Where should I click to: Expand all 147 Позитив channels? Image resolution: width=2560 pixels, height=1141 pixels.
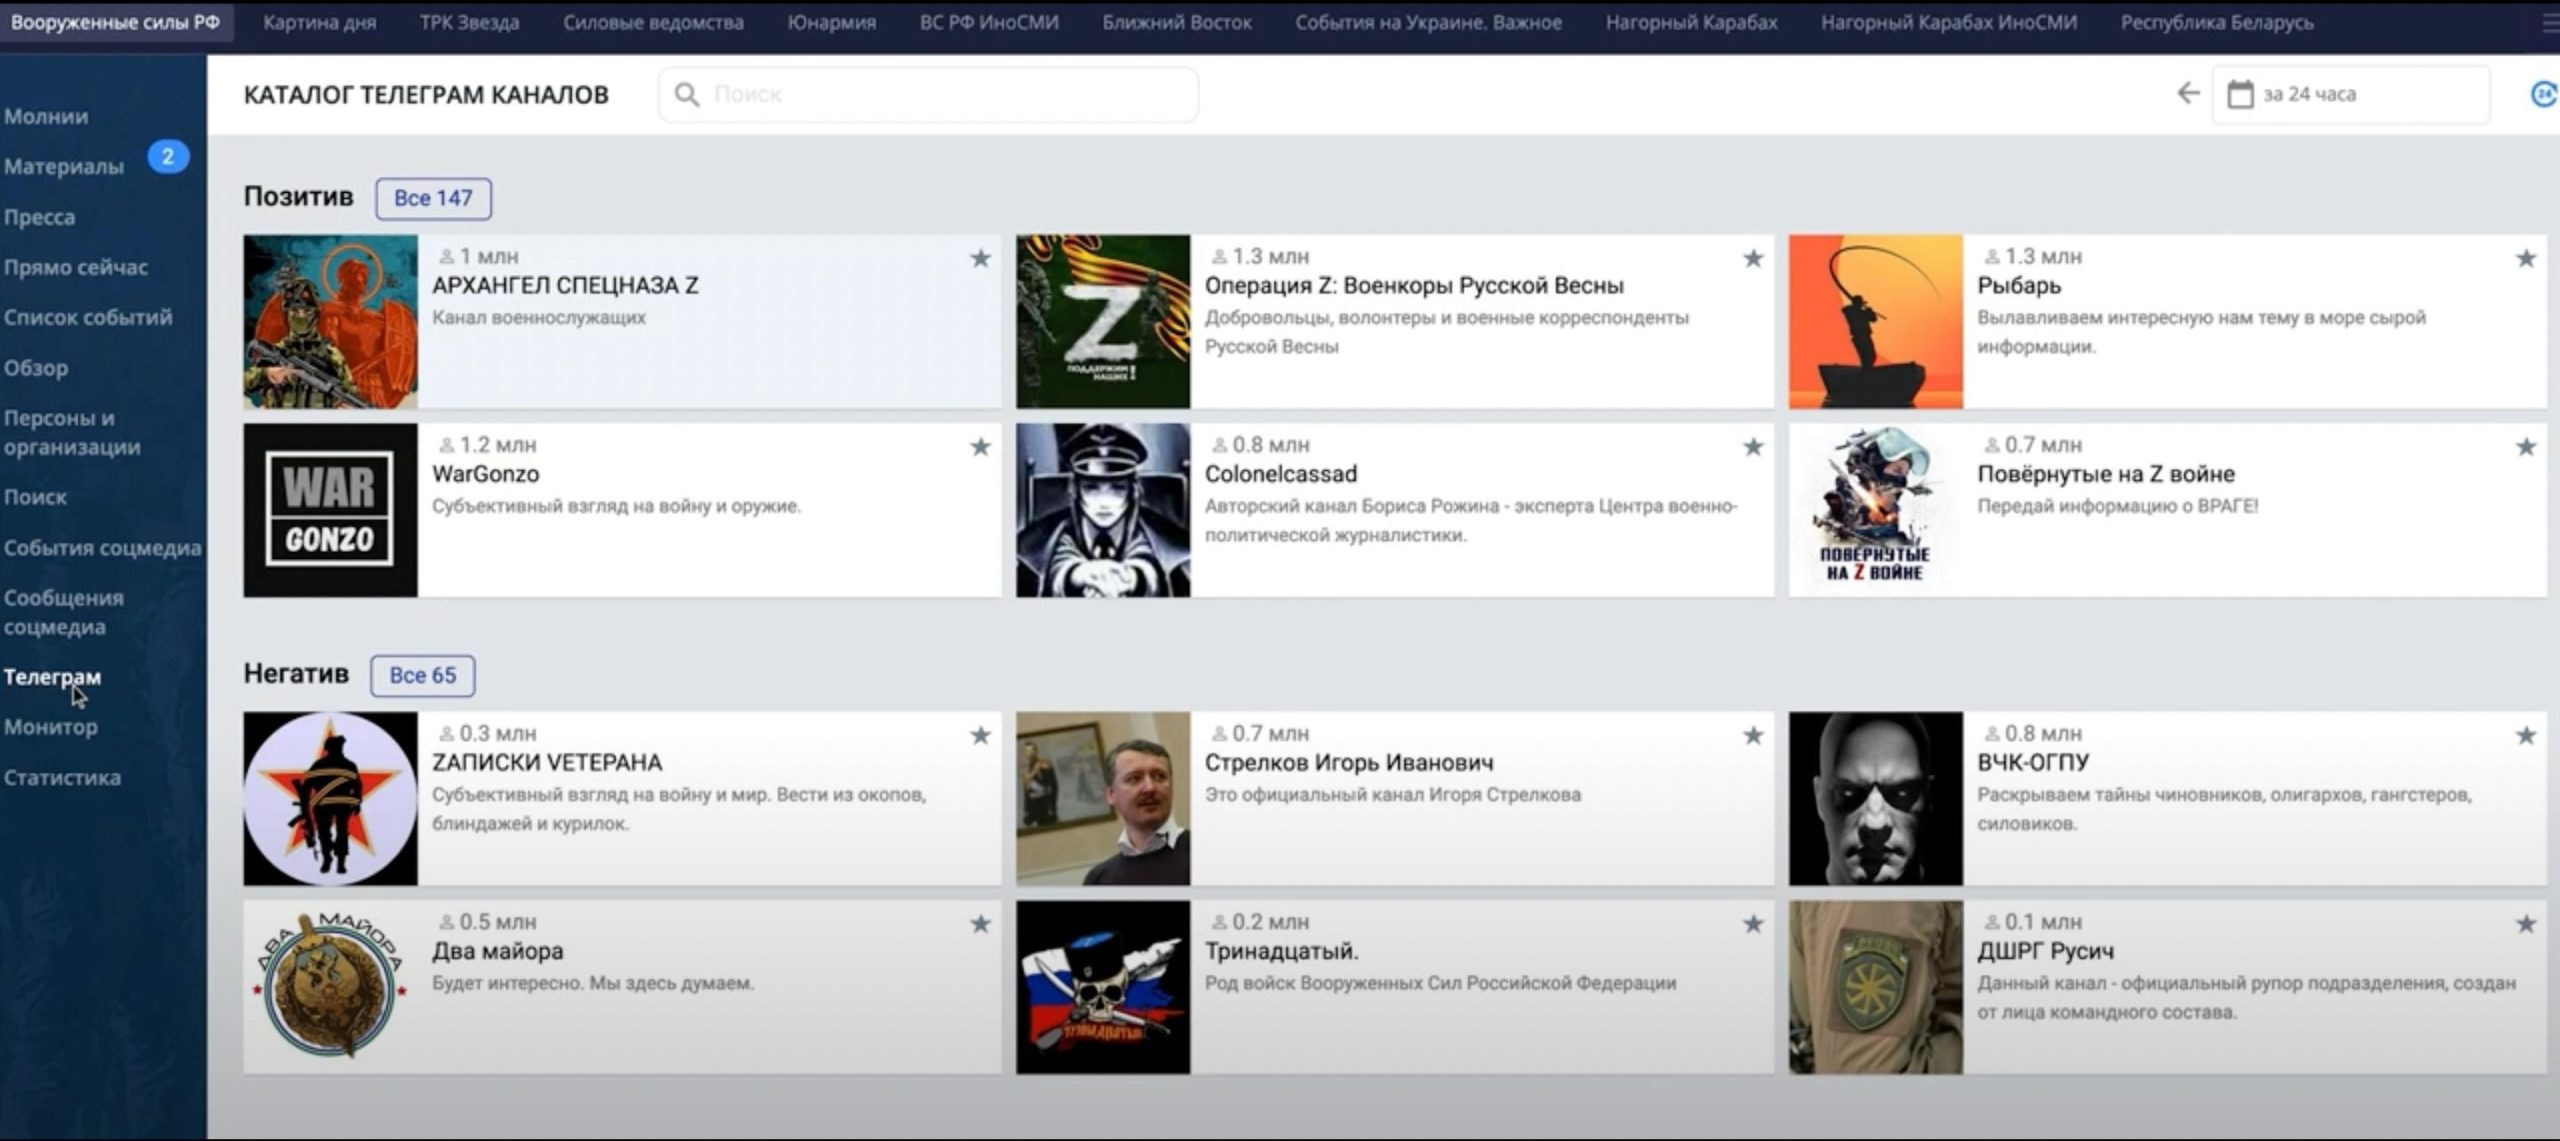(433, 198)
